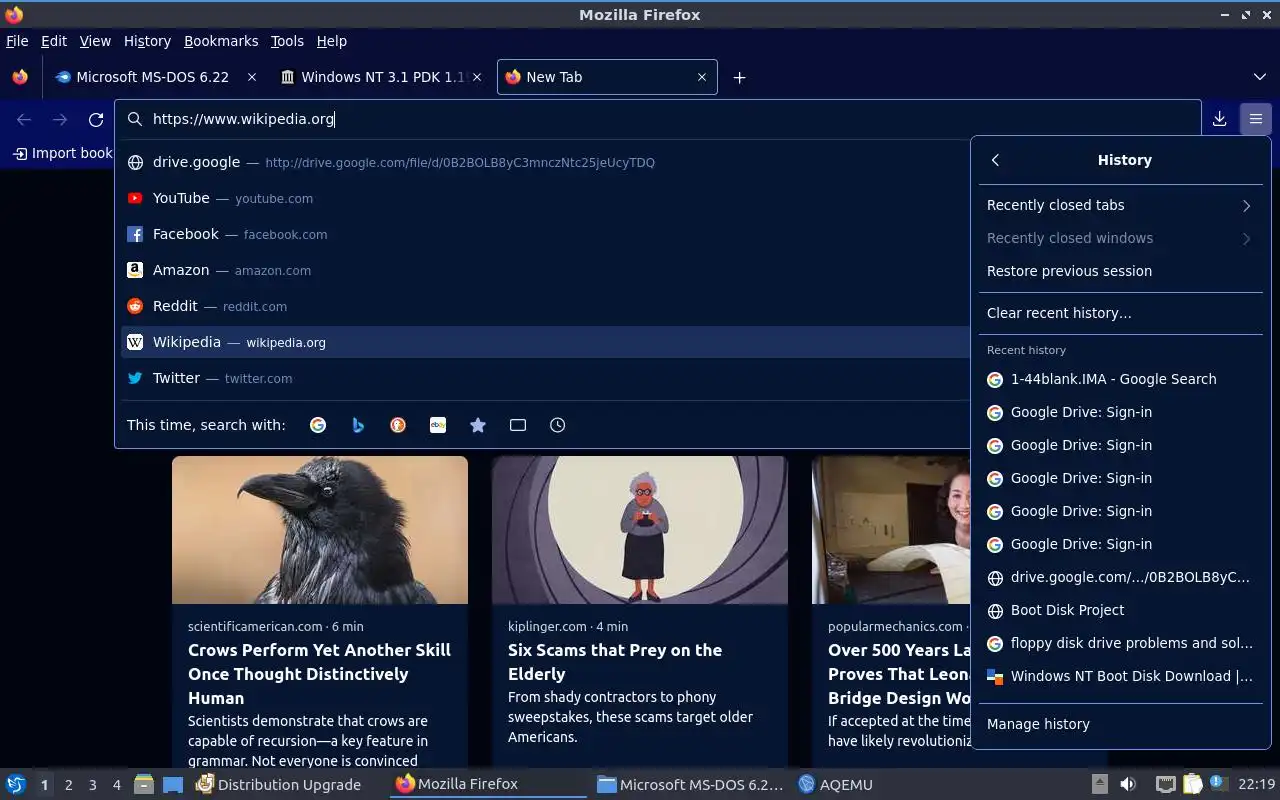The height and width of the screenshot is (800, 1280).
Task: Switch to AQEMU in taskbar
Action: (836, 785)
